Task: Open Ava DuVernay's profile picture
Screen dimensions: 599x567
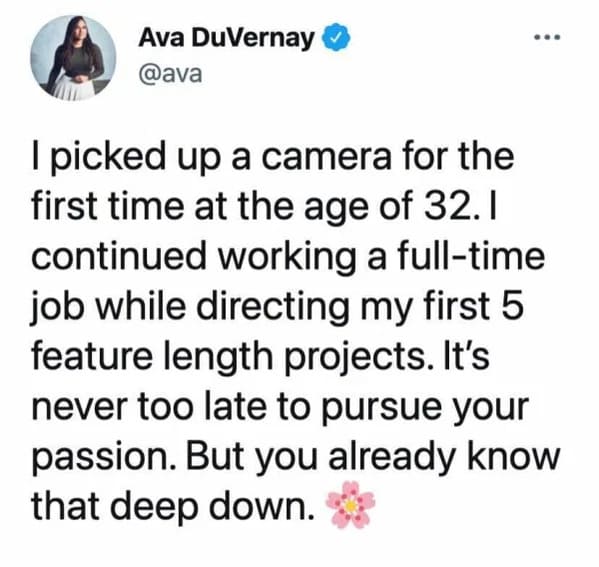Action: point(73,58)
